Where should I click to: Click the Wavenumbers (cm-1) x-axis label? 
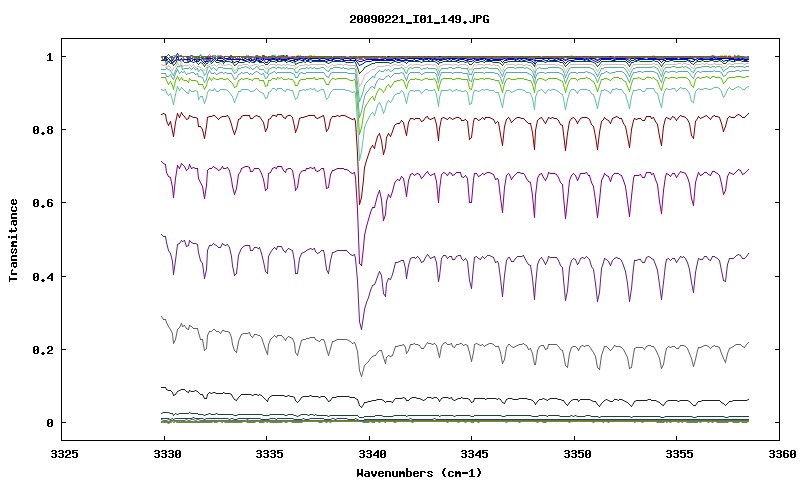[419, 473]
